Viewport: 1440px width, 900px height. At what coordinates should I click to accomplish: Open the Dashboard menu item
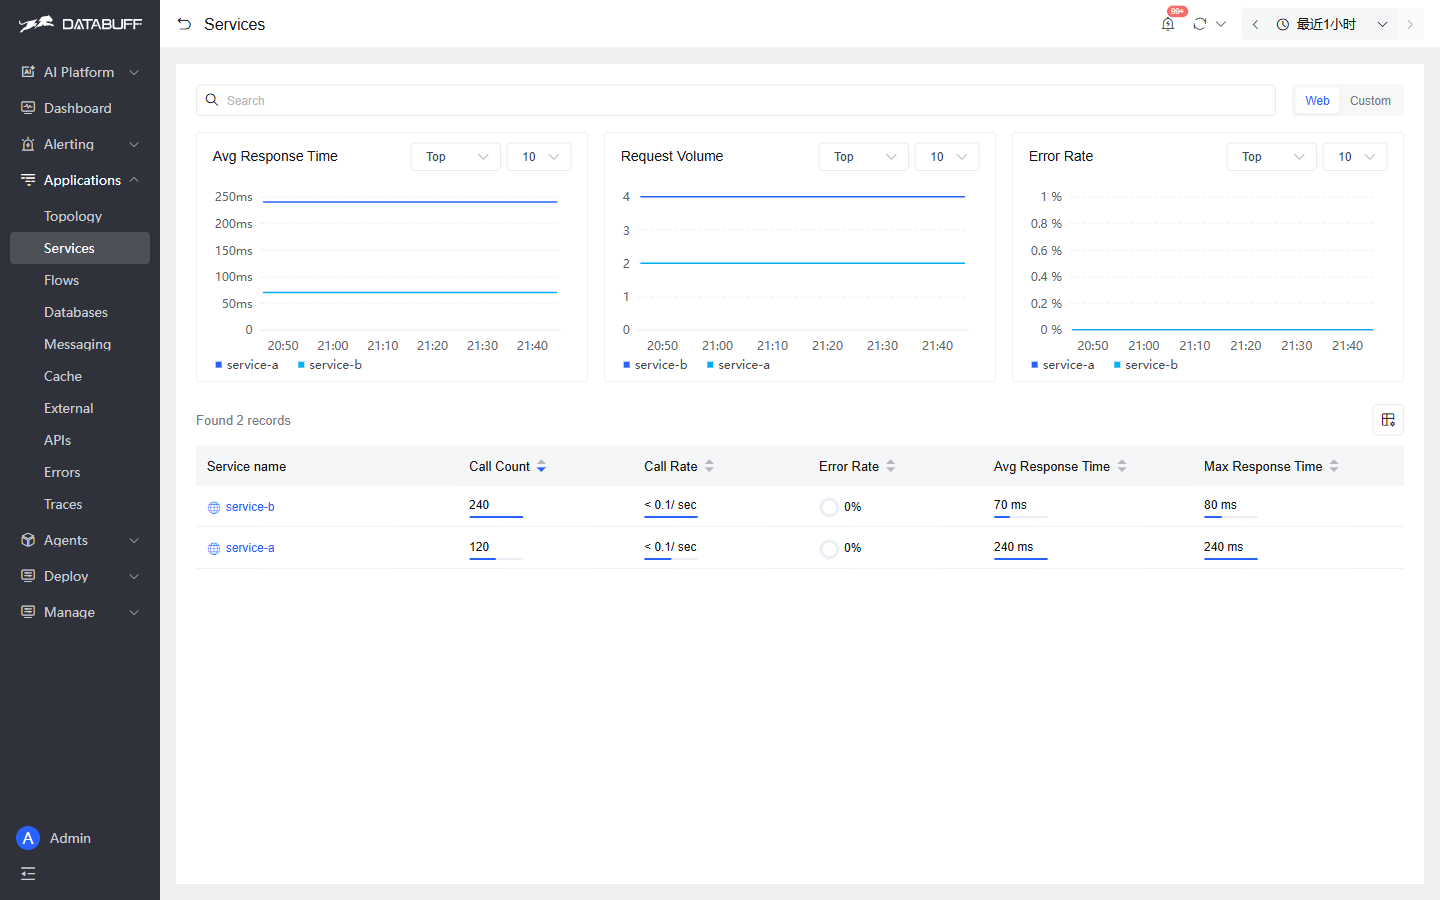[80, 108]
